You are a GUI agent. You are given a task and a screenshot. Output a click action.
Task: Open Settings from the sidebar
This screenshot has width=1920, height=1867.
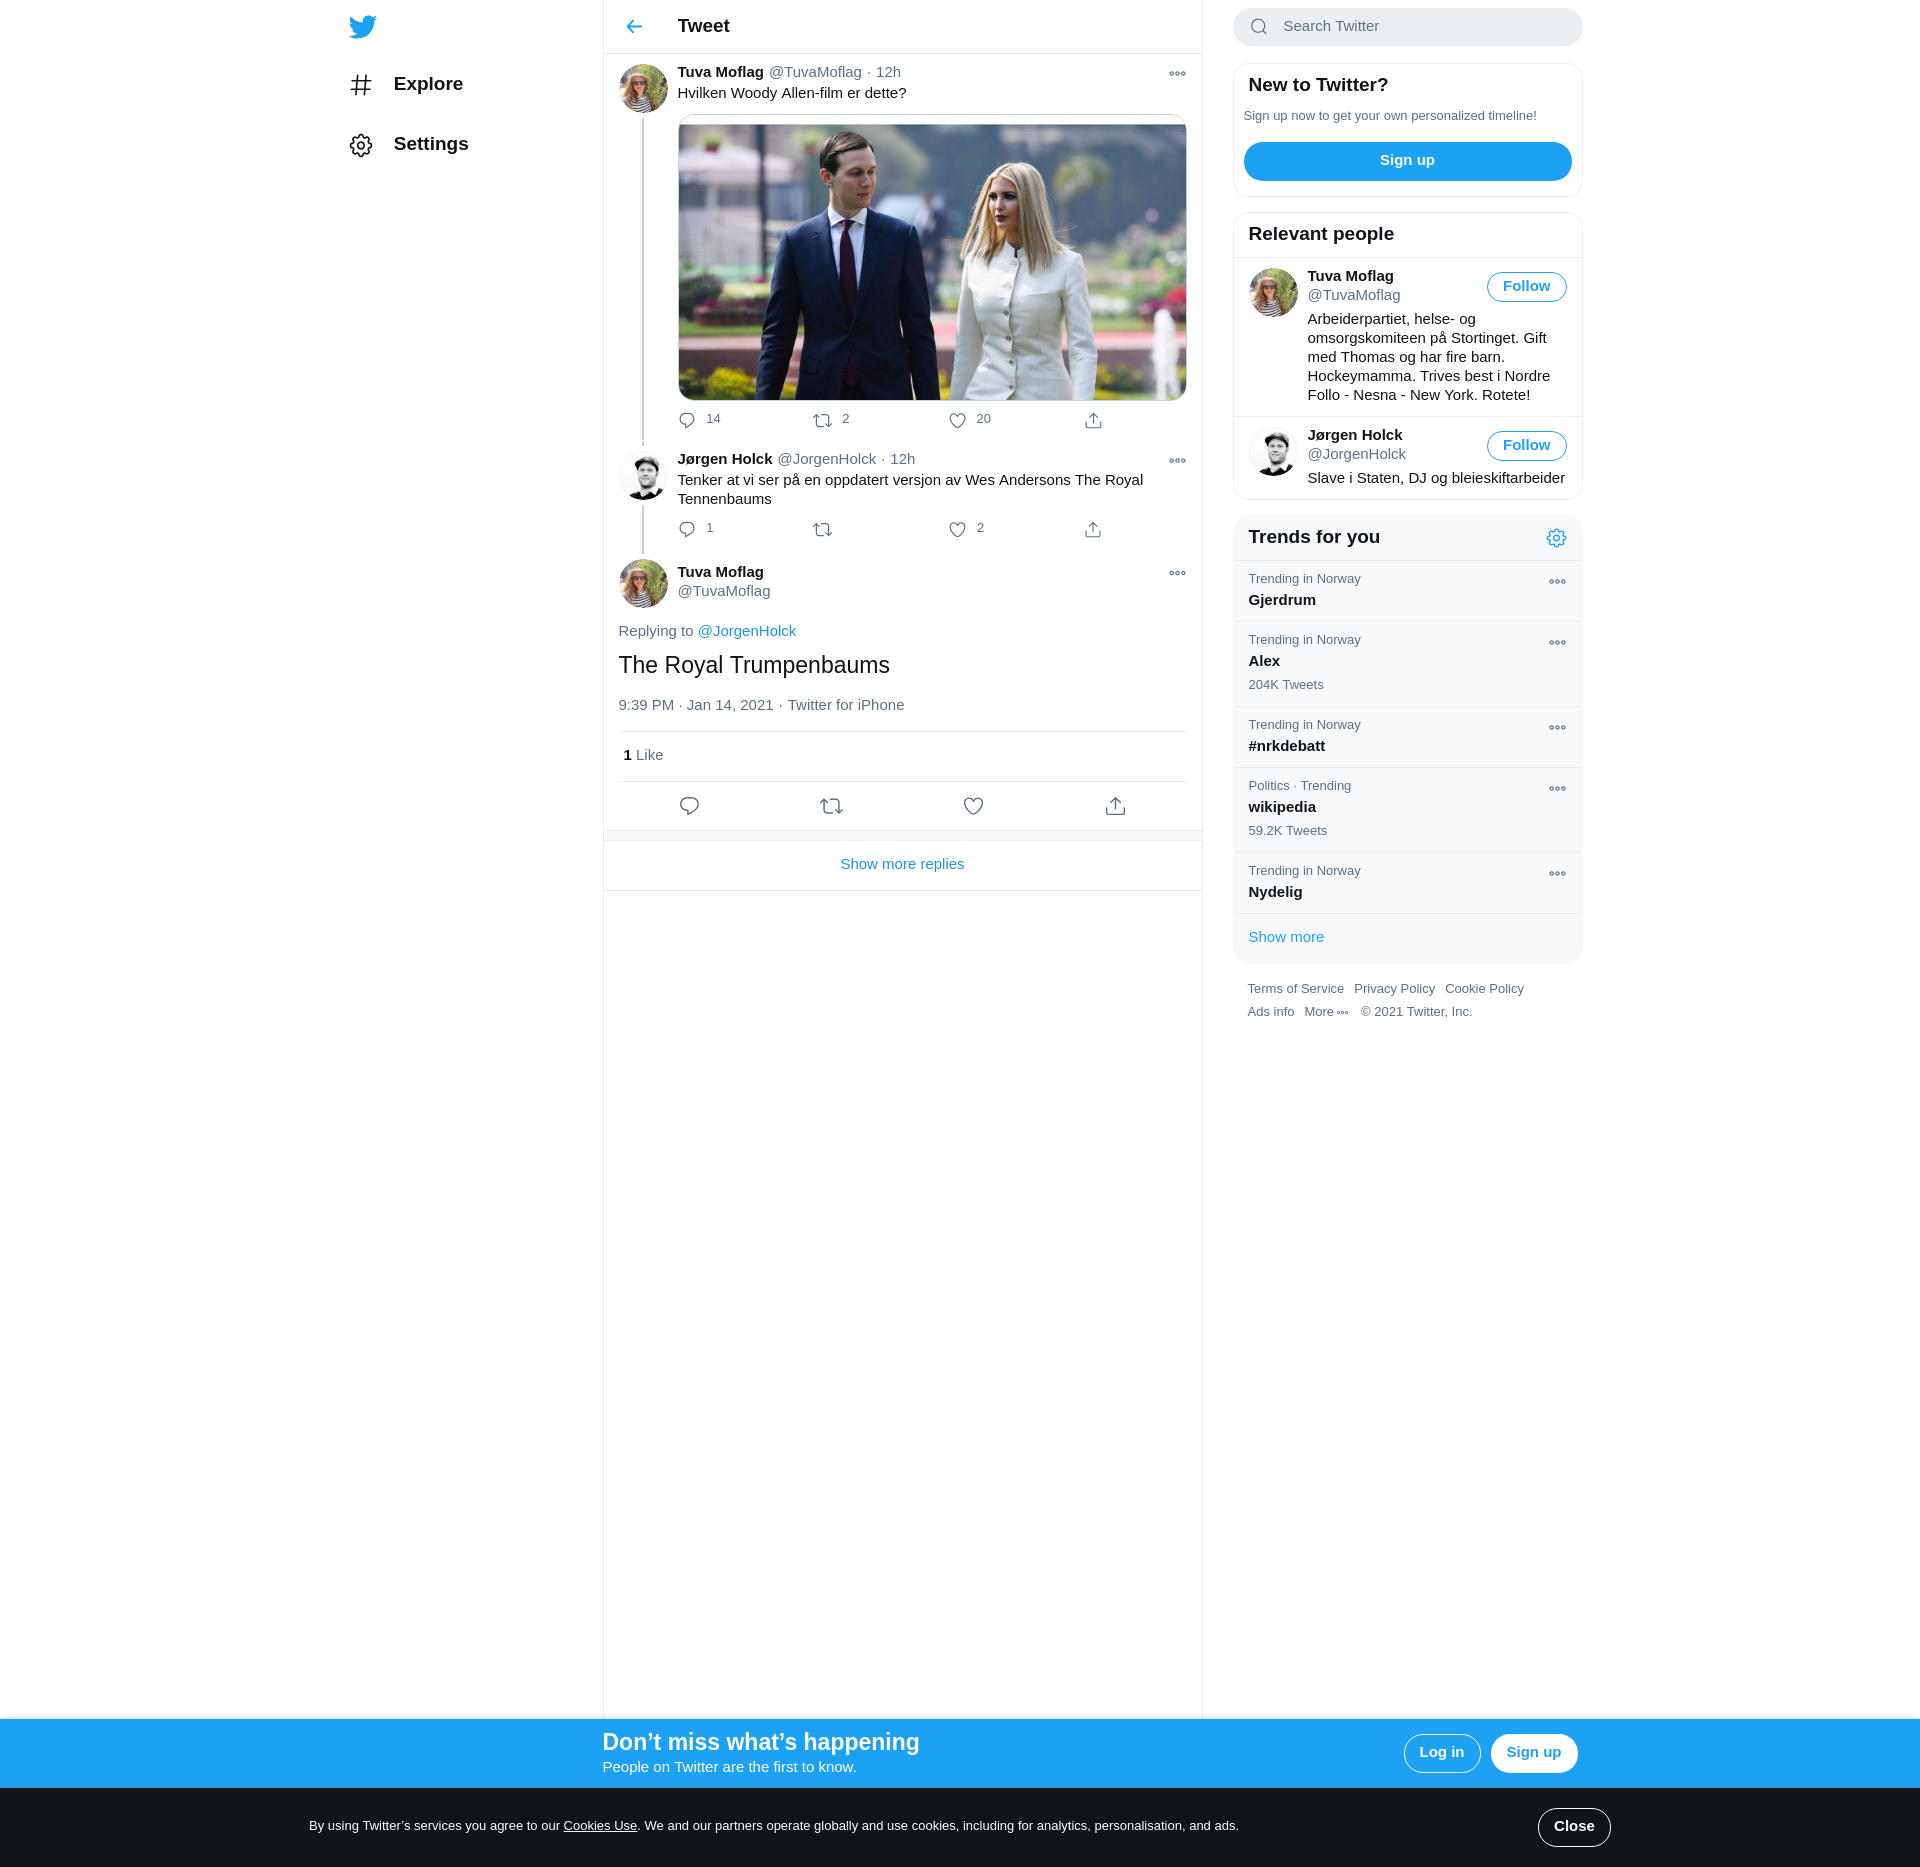[409, 145]
